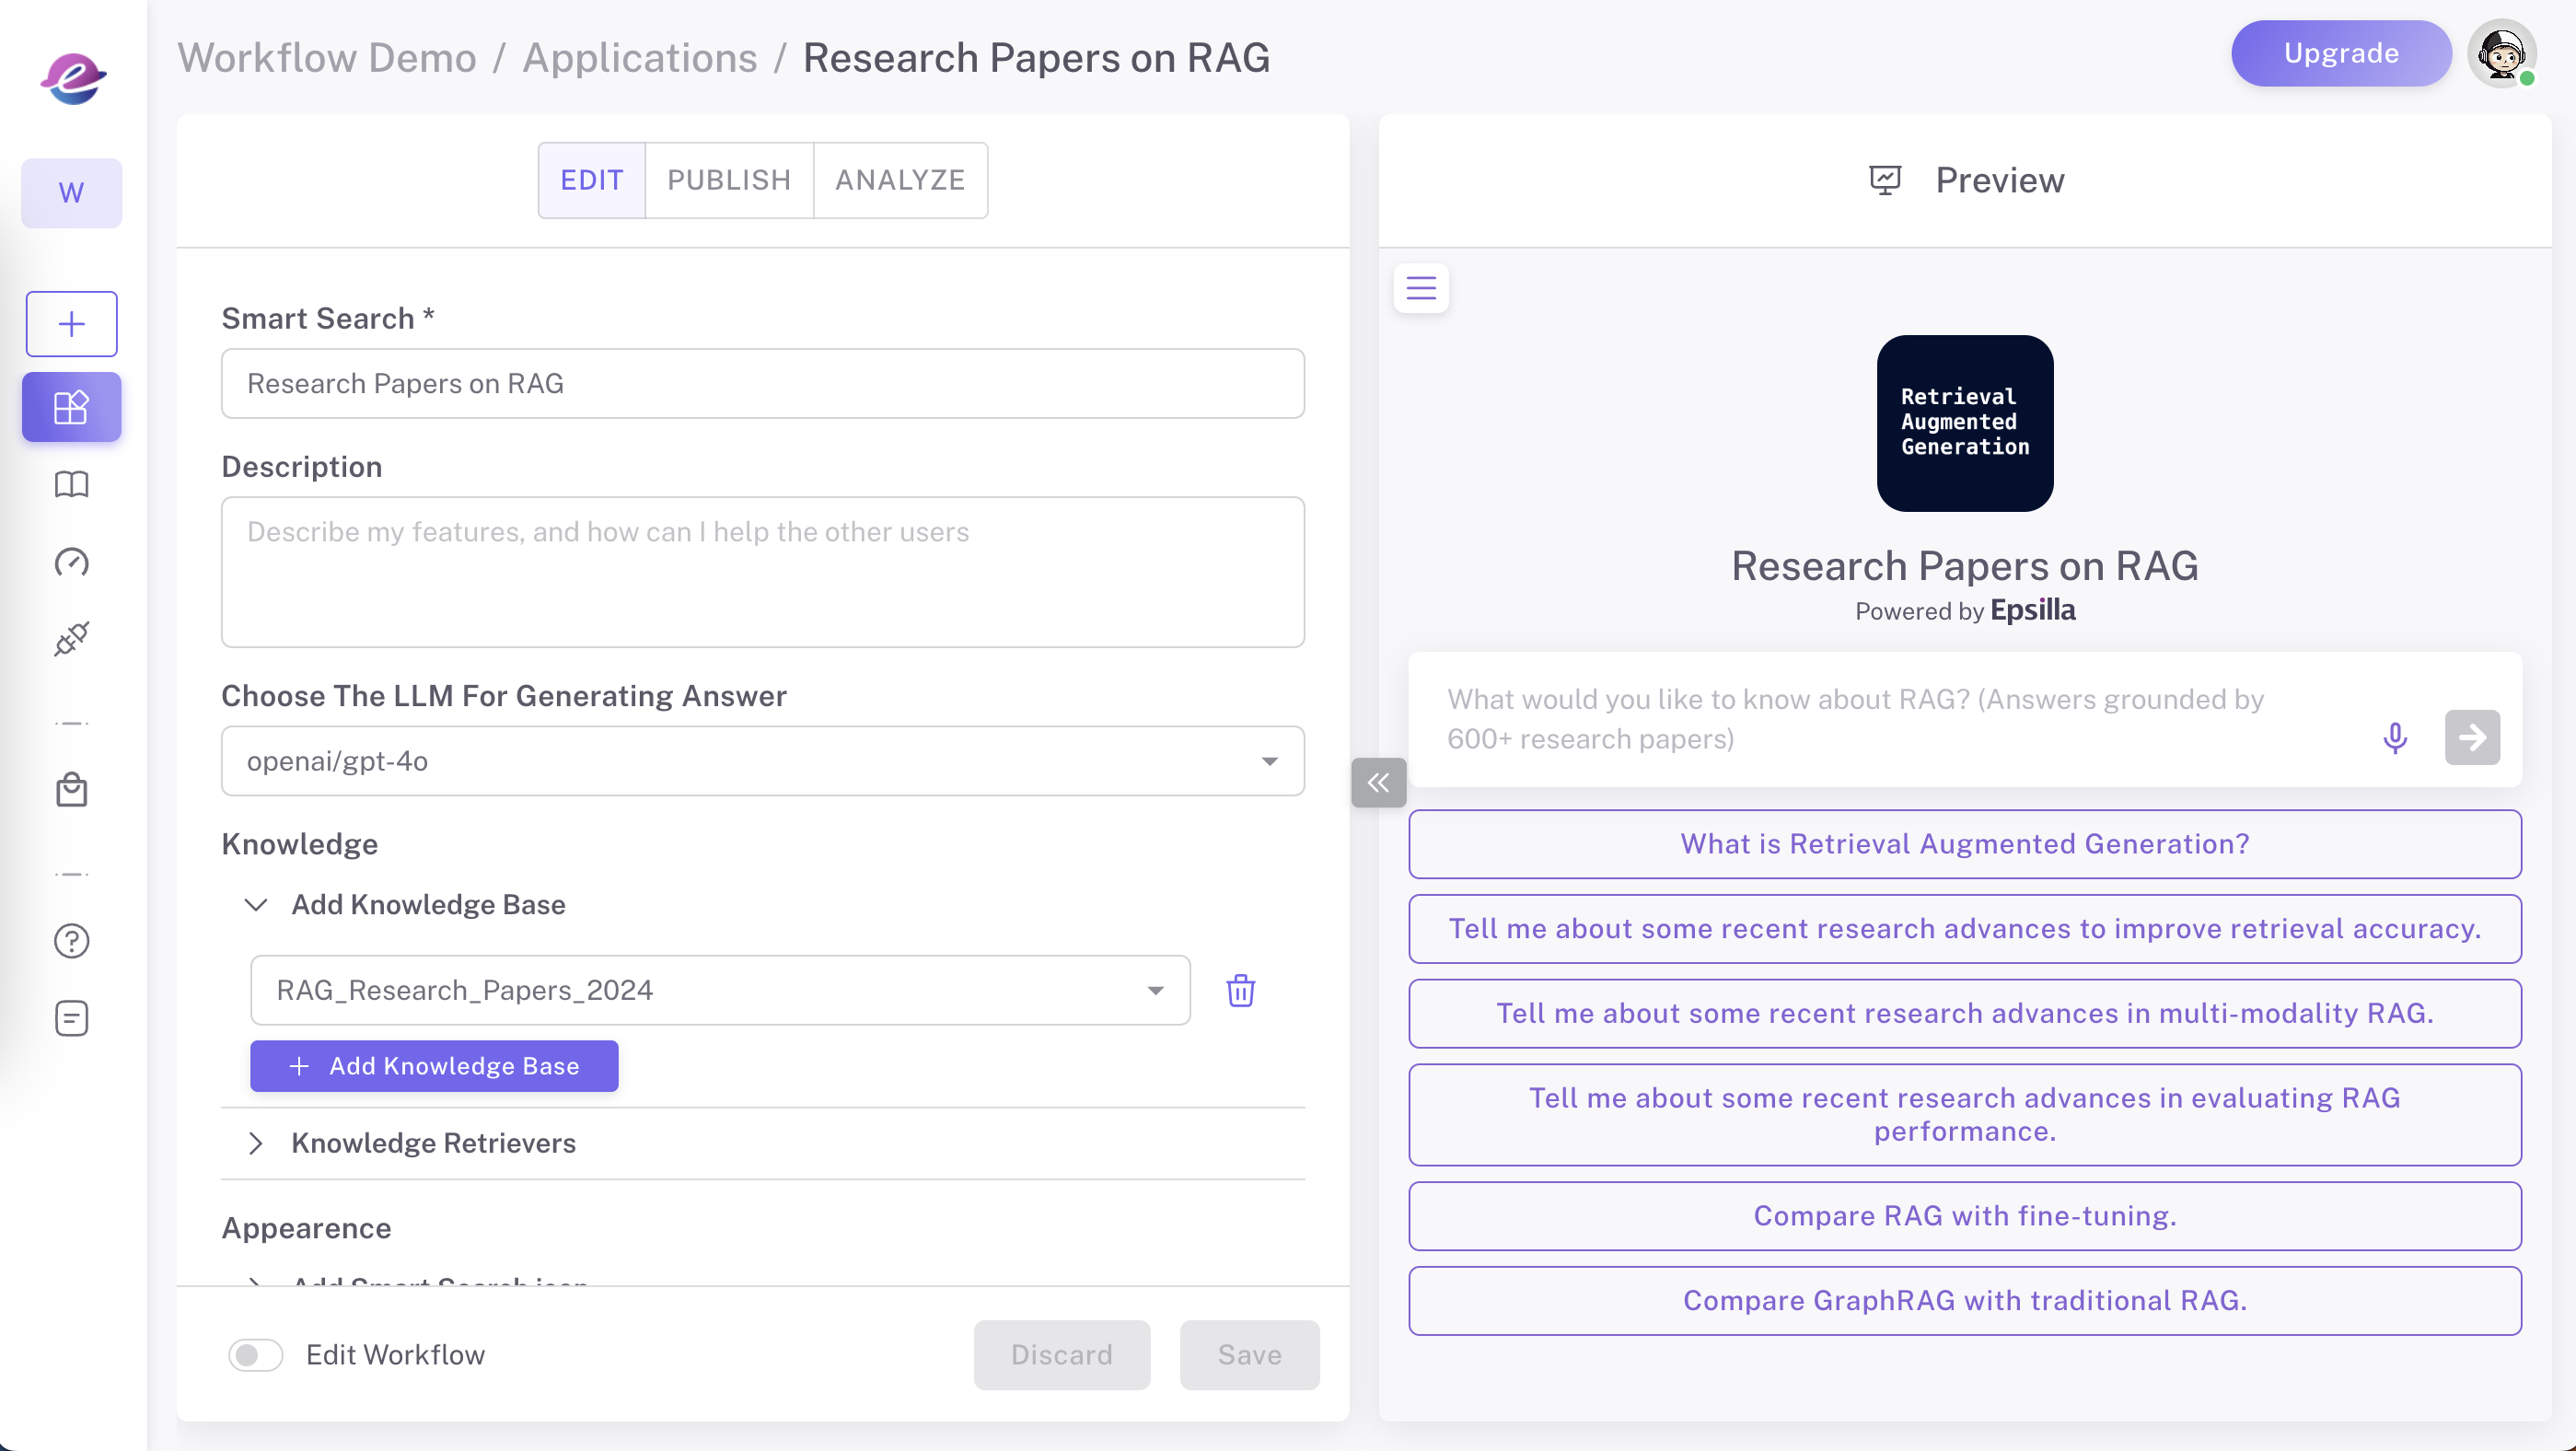2576x1451 pixels.
Task: Switch to the ANALYZE tab
Action: [x=899, y=180]
